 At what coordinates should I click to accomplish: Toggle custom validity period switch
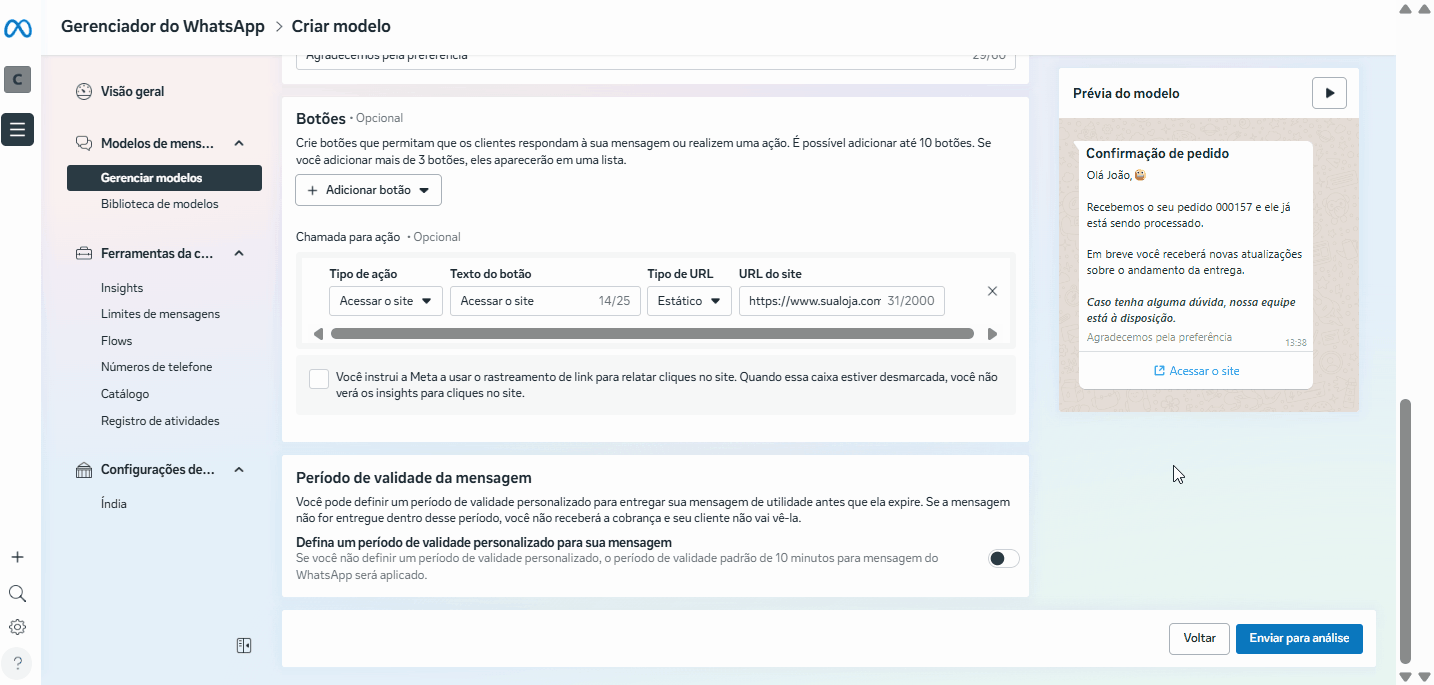pyautogui.click(x=1003, y=559)
